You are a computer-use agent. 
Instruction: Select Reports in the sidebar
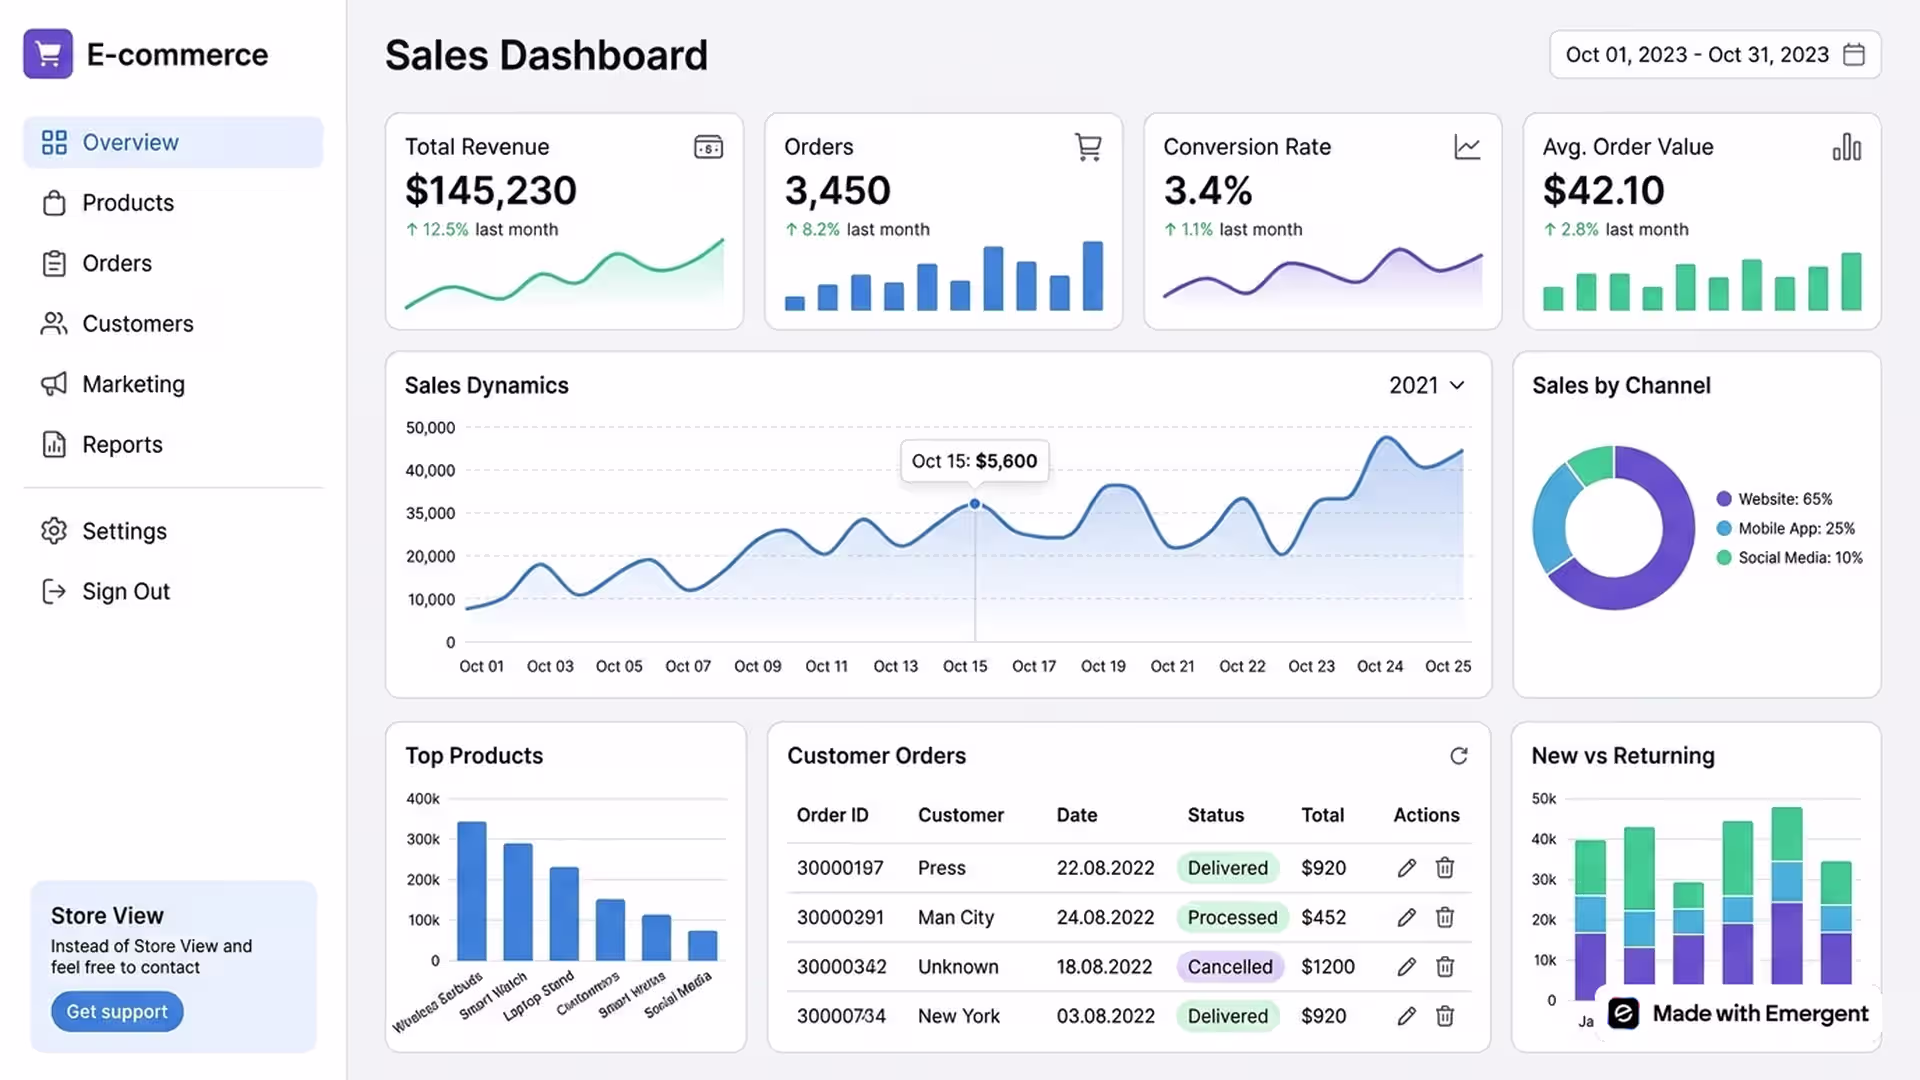173,444
